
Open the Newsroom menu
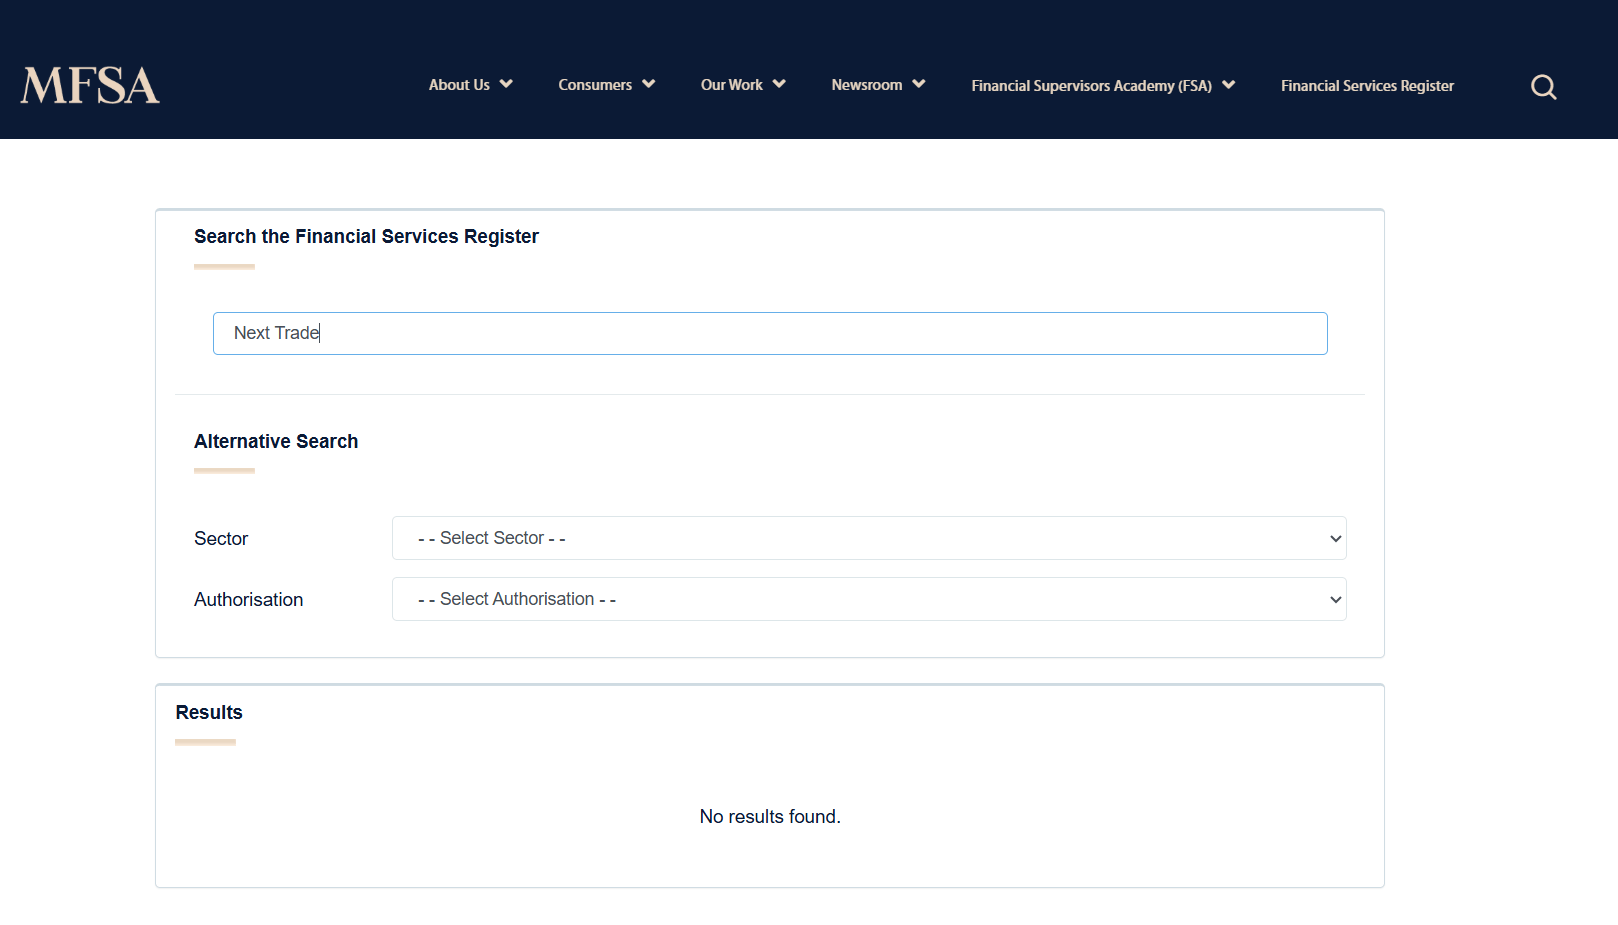coord(866,85)
